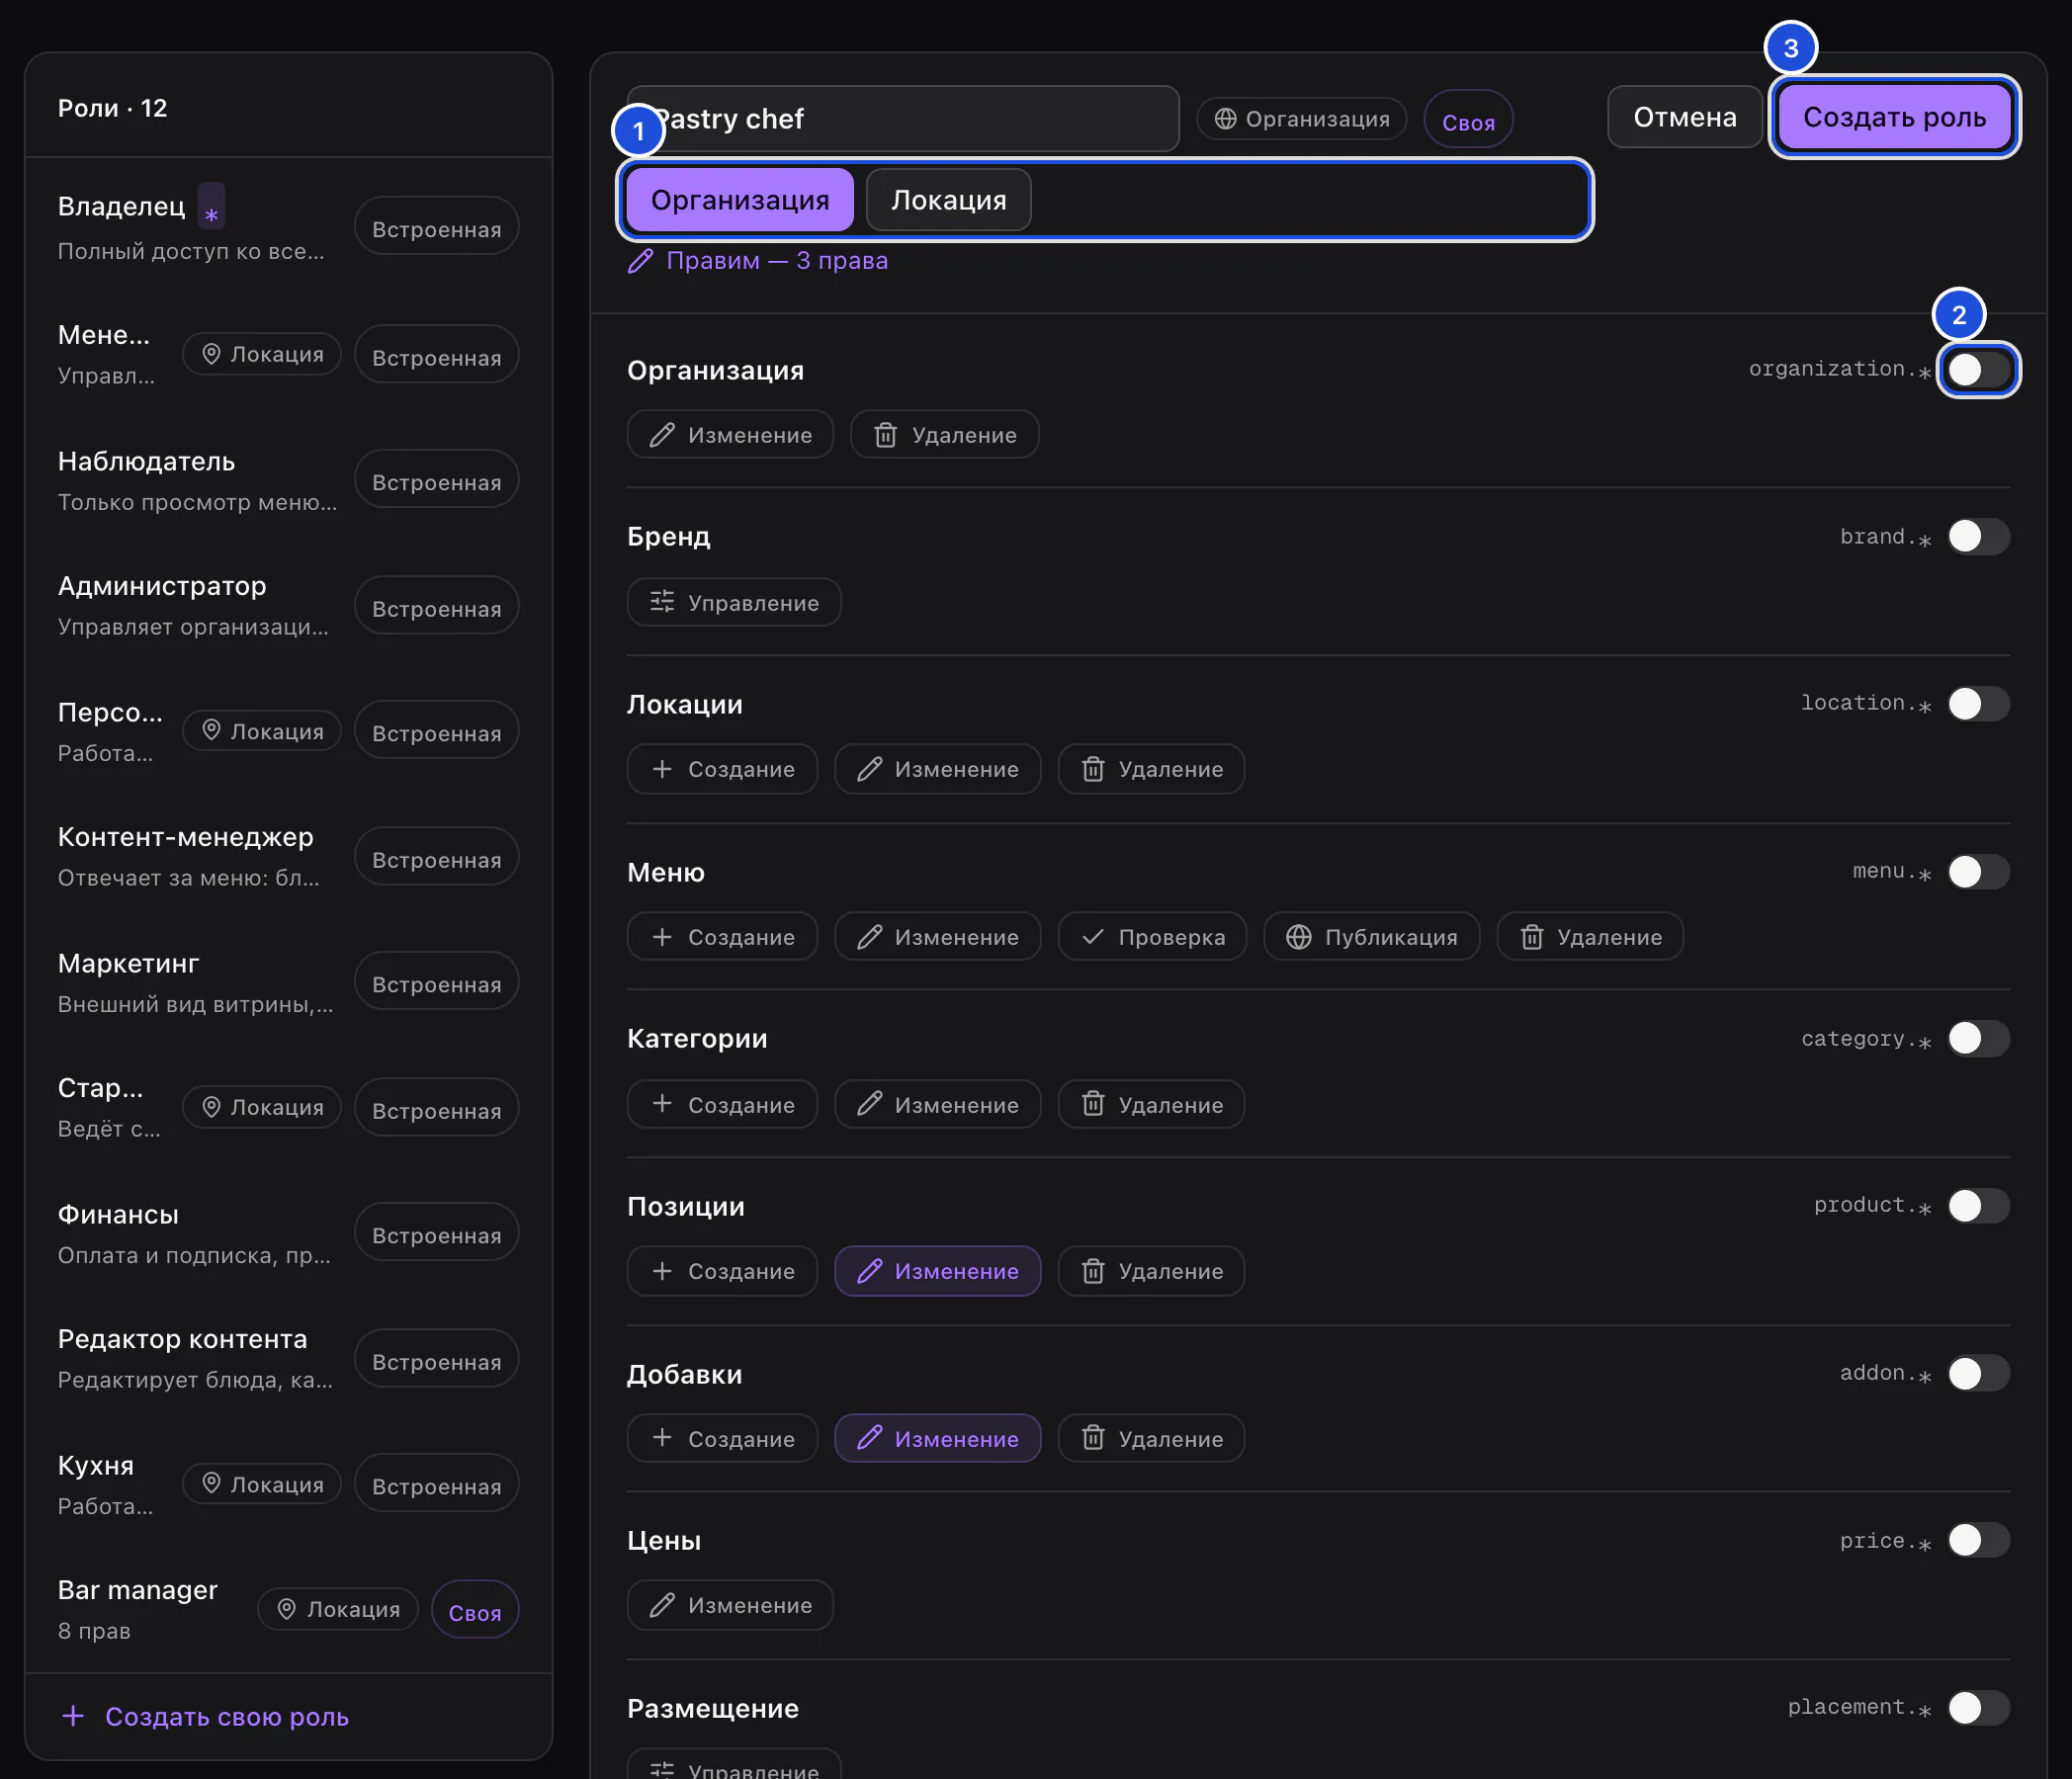
Task: Select Создание under Локации section
Action: pos(722,770)
